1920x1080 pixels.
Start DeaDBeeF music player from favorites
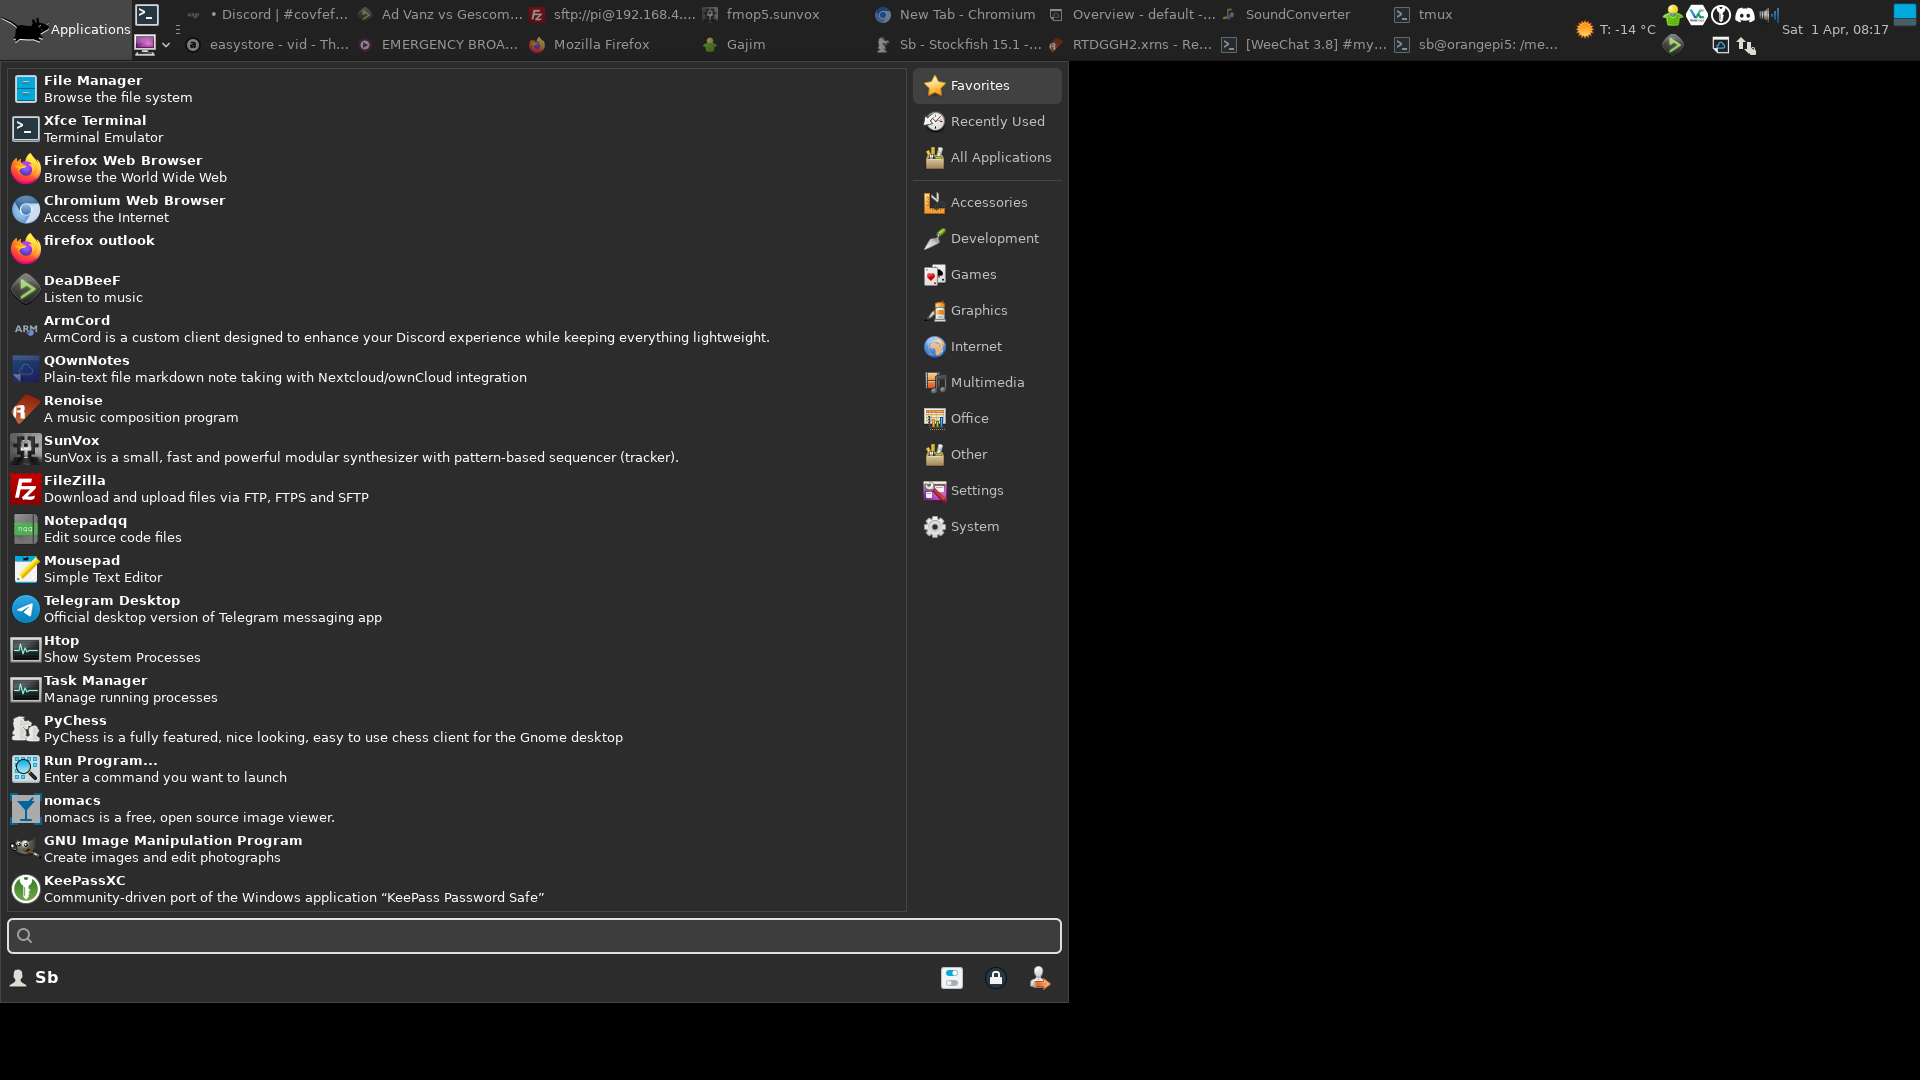pos(456,289)
